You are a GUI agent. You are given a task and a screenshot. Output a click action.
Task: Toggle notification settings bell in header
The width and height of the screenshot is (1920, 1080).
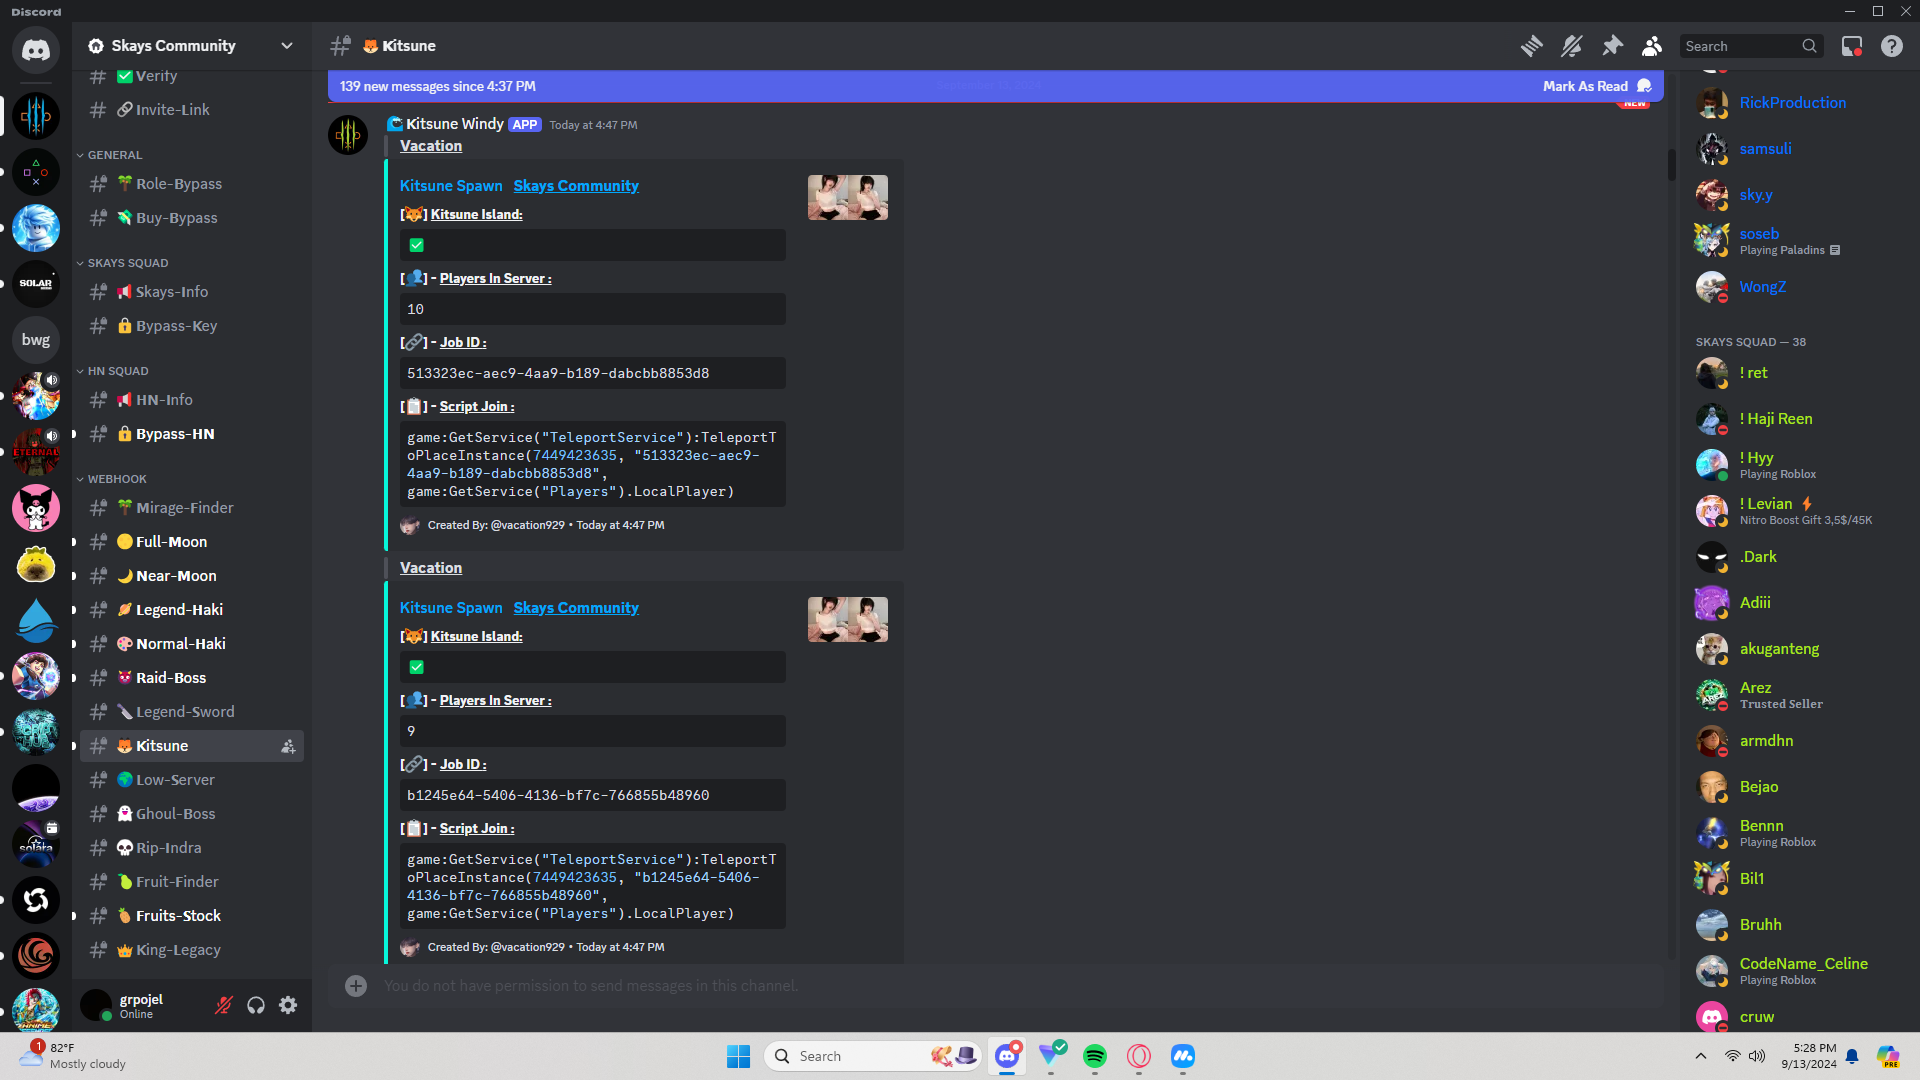(1572, 46)
